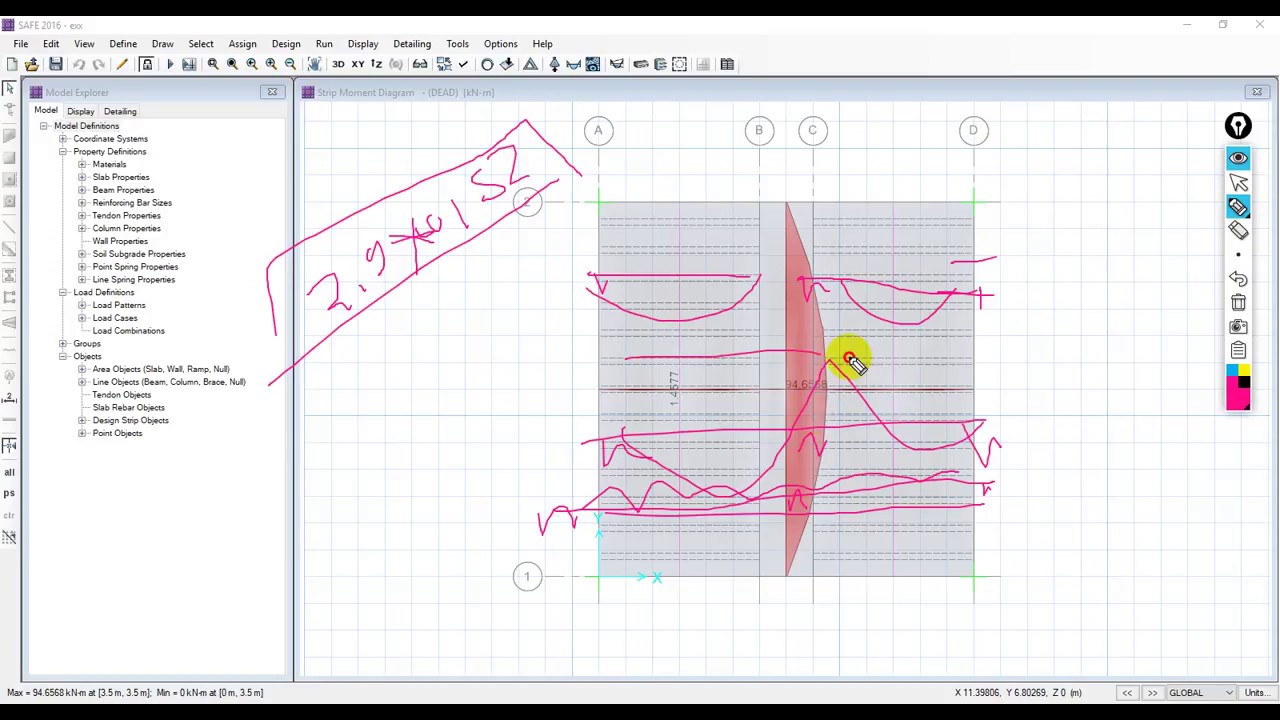Take a screenshot with camera icon

(x=1238, y=327)
